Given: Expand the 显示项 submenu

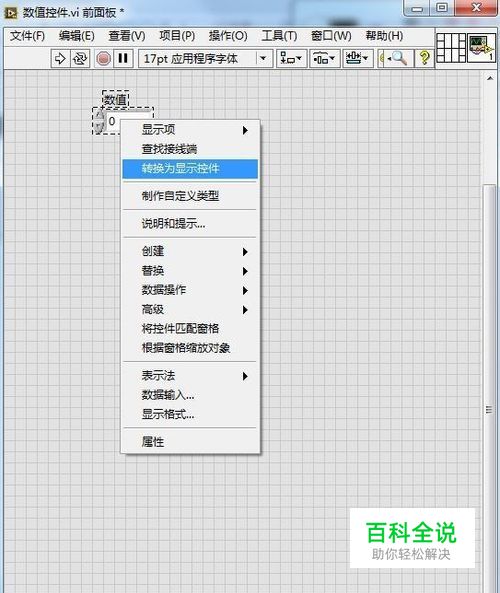Looking at the screenshot, I should (190, 130).
